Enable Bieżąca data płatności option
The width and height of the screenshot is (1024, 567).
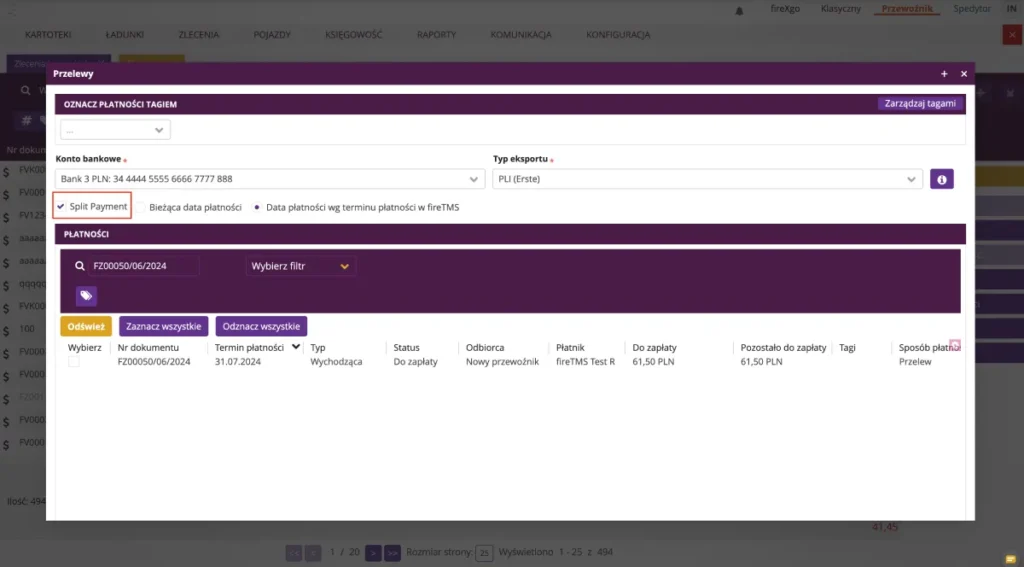(140, 207)
